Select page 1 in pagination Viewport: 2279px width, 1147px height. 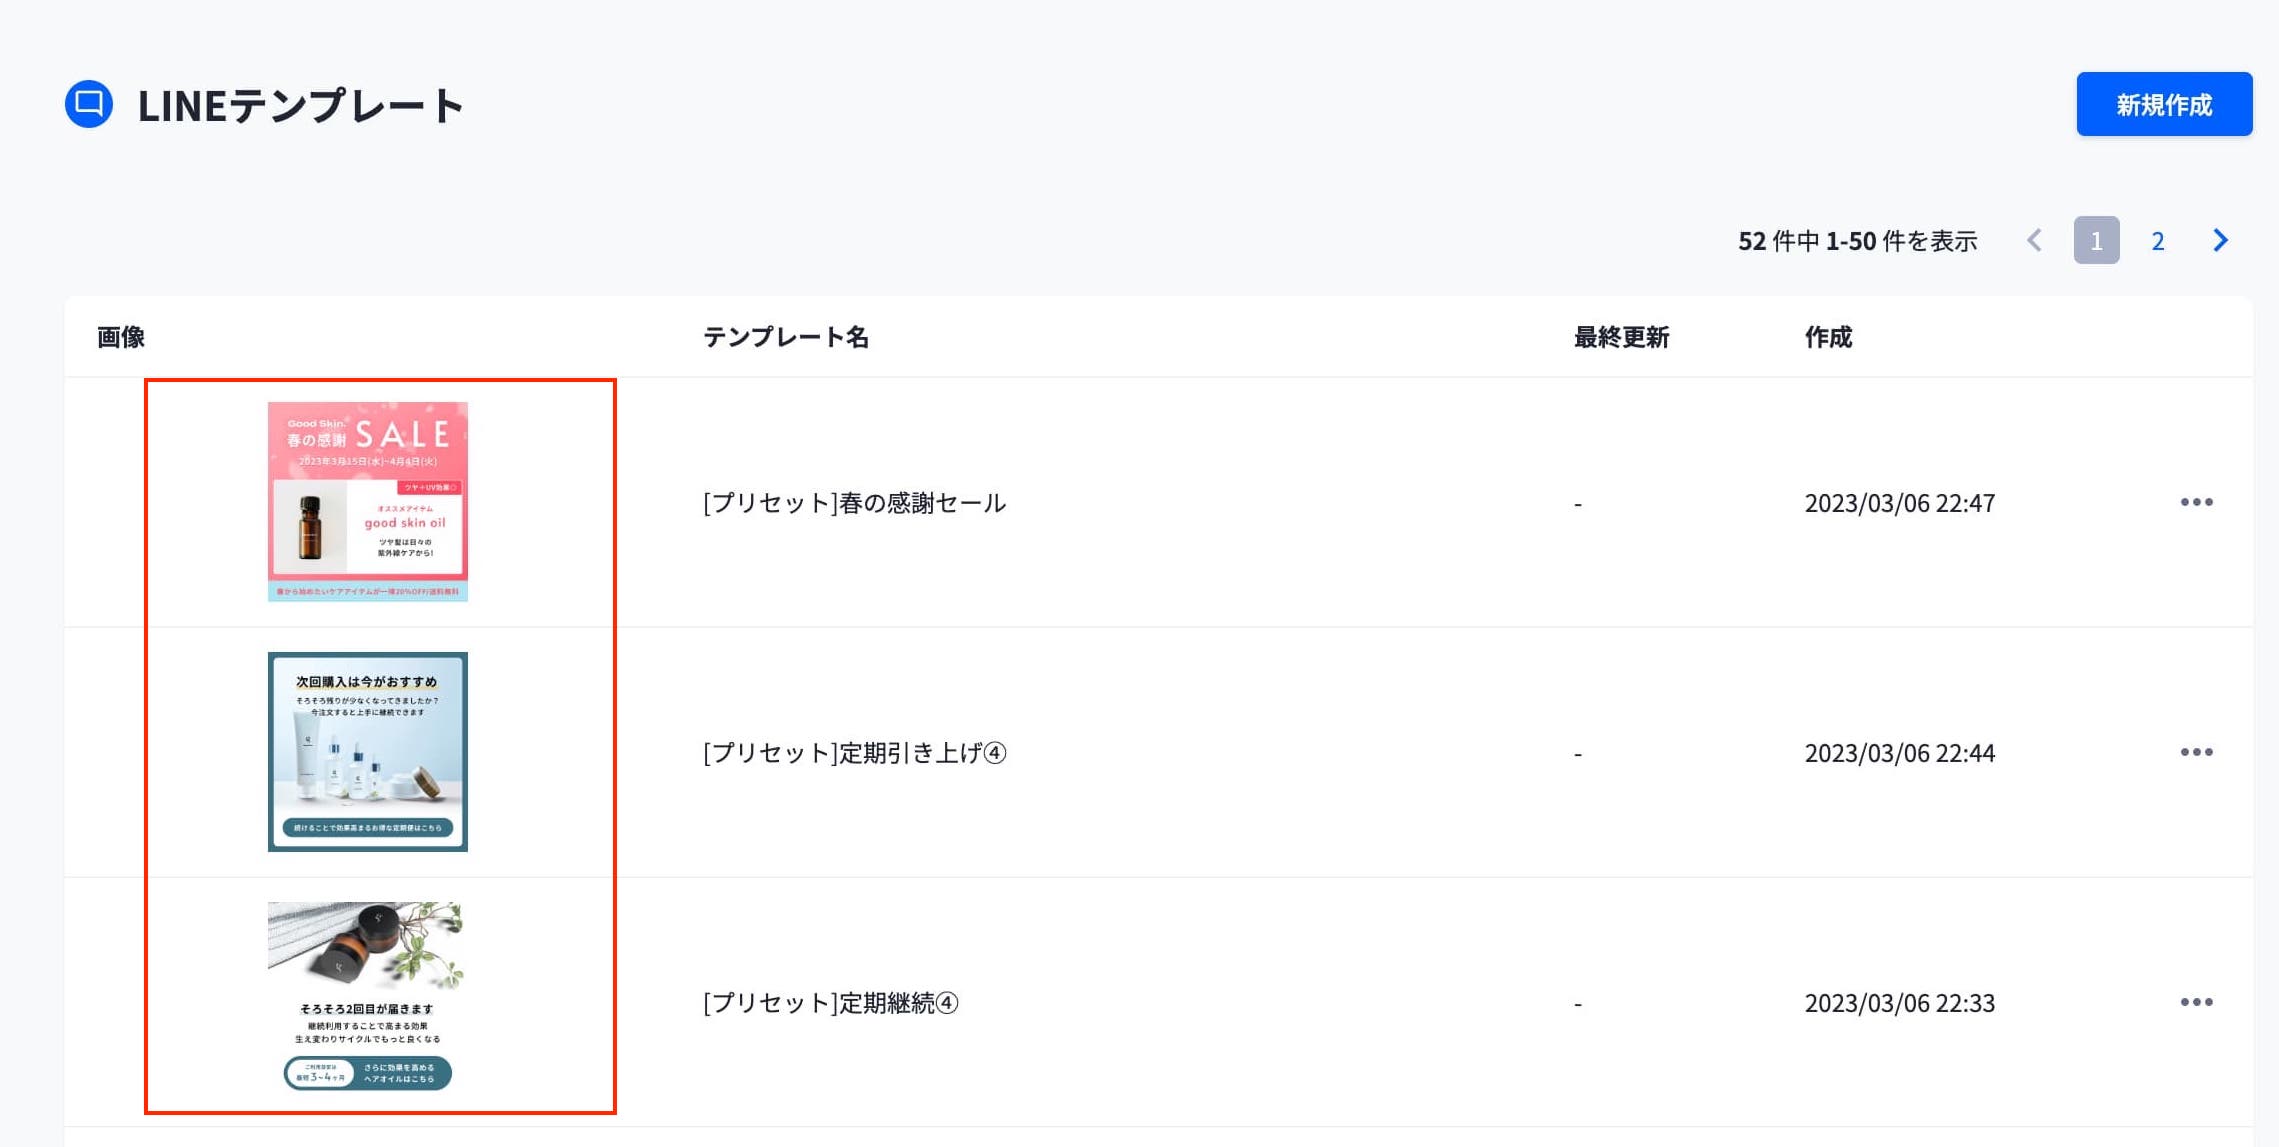[x=2096, y=241]
